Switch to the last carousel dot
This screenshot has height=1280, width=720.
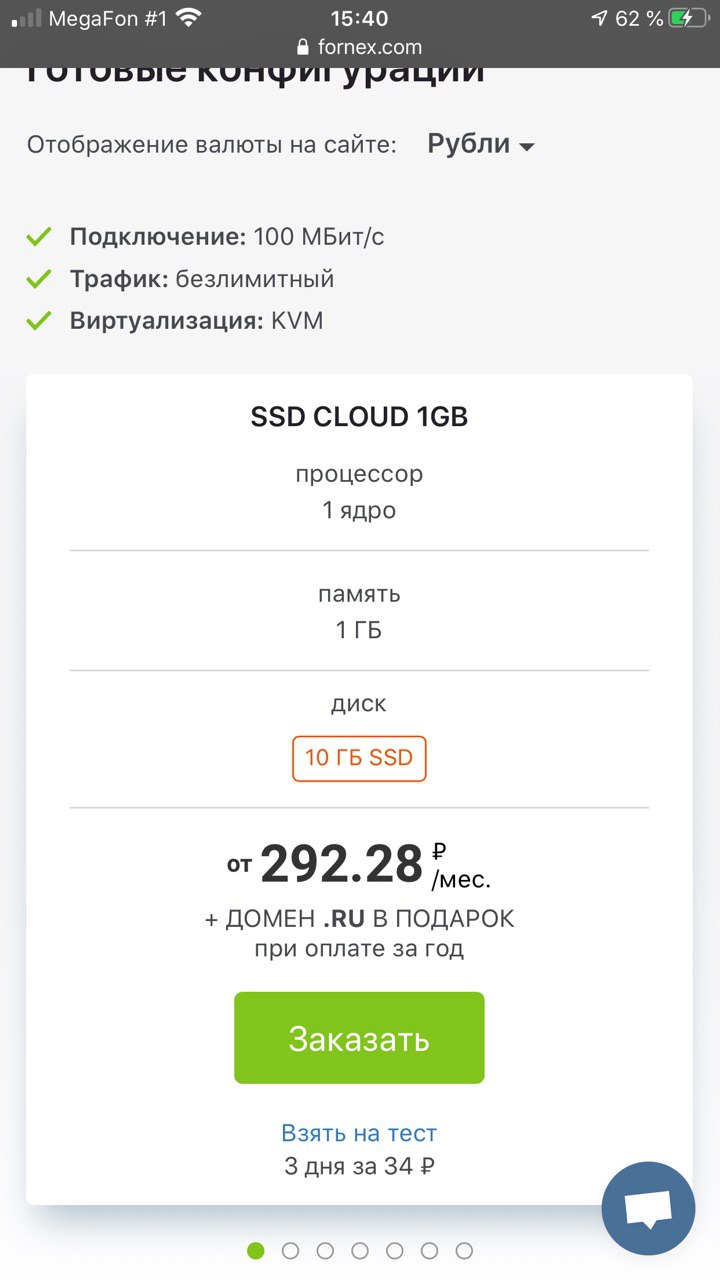464,1250
